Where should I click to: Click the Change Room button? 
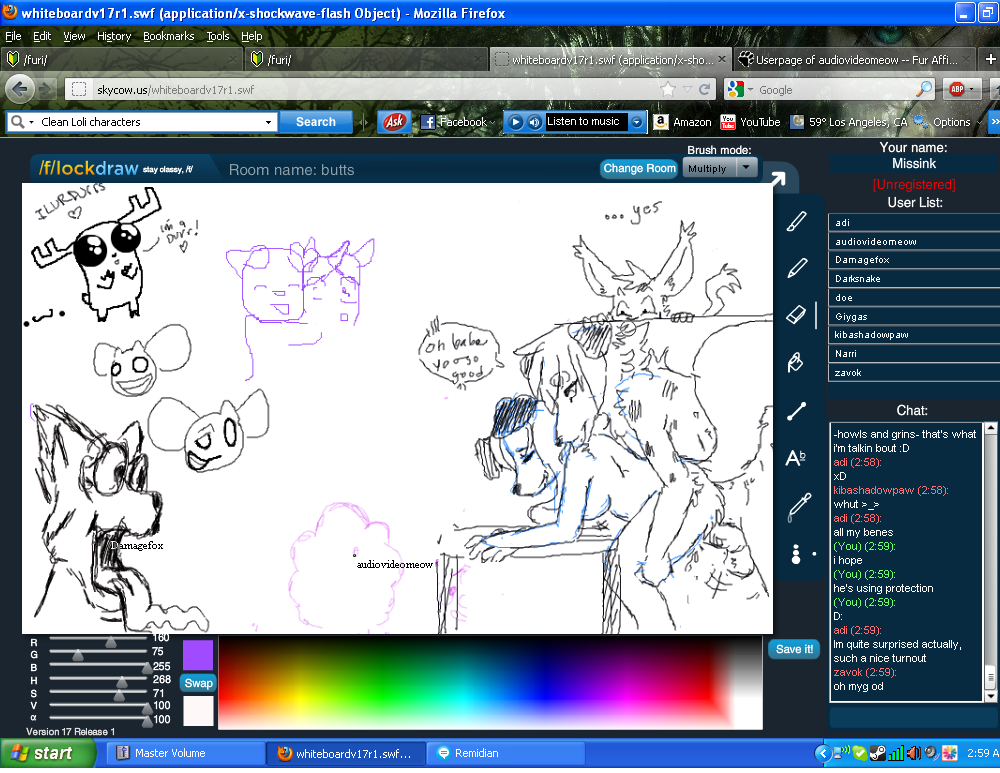(639, 168)
